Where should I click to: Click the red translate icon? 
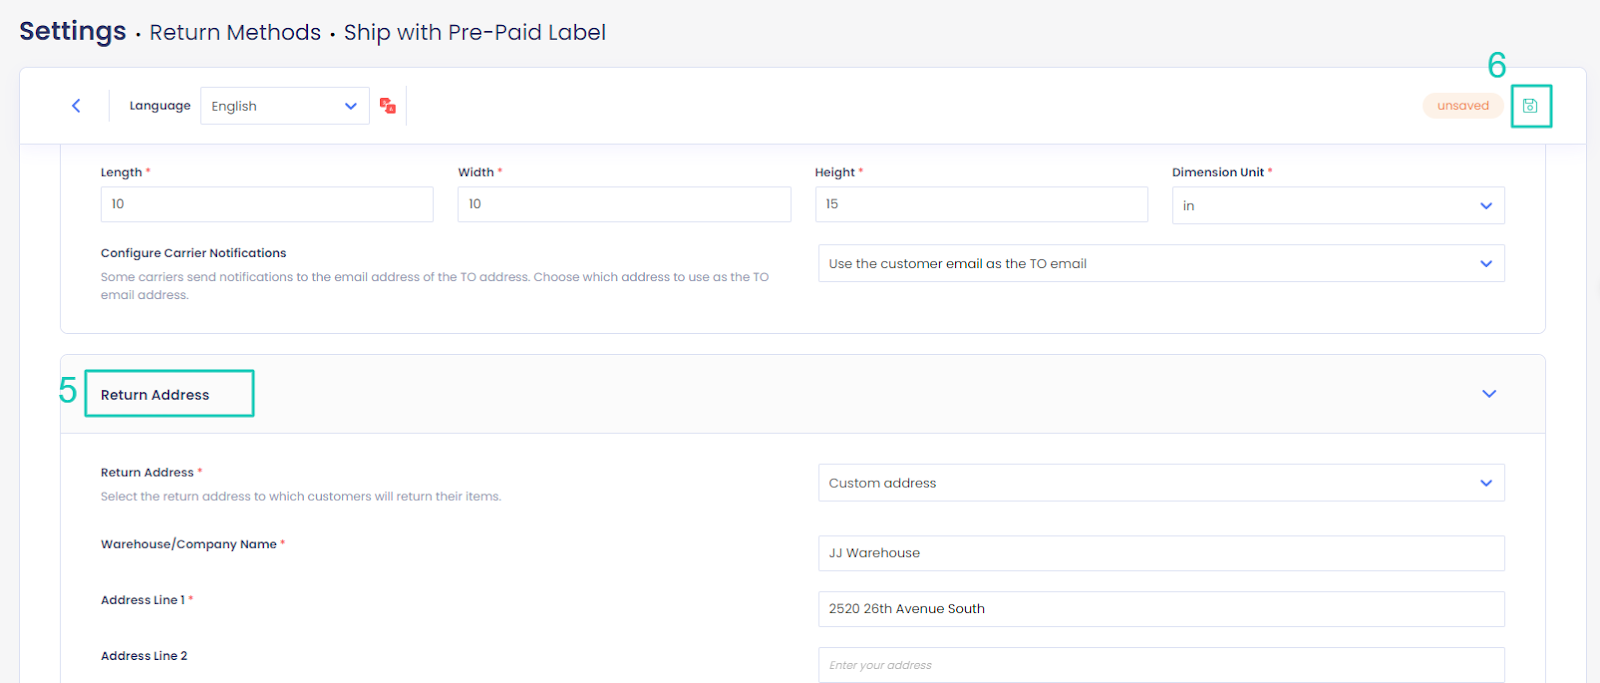(x=388, y=106)
